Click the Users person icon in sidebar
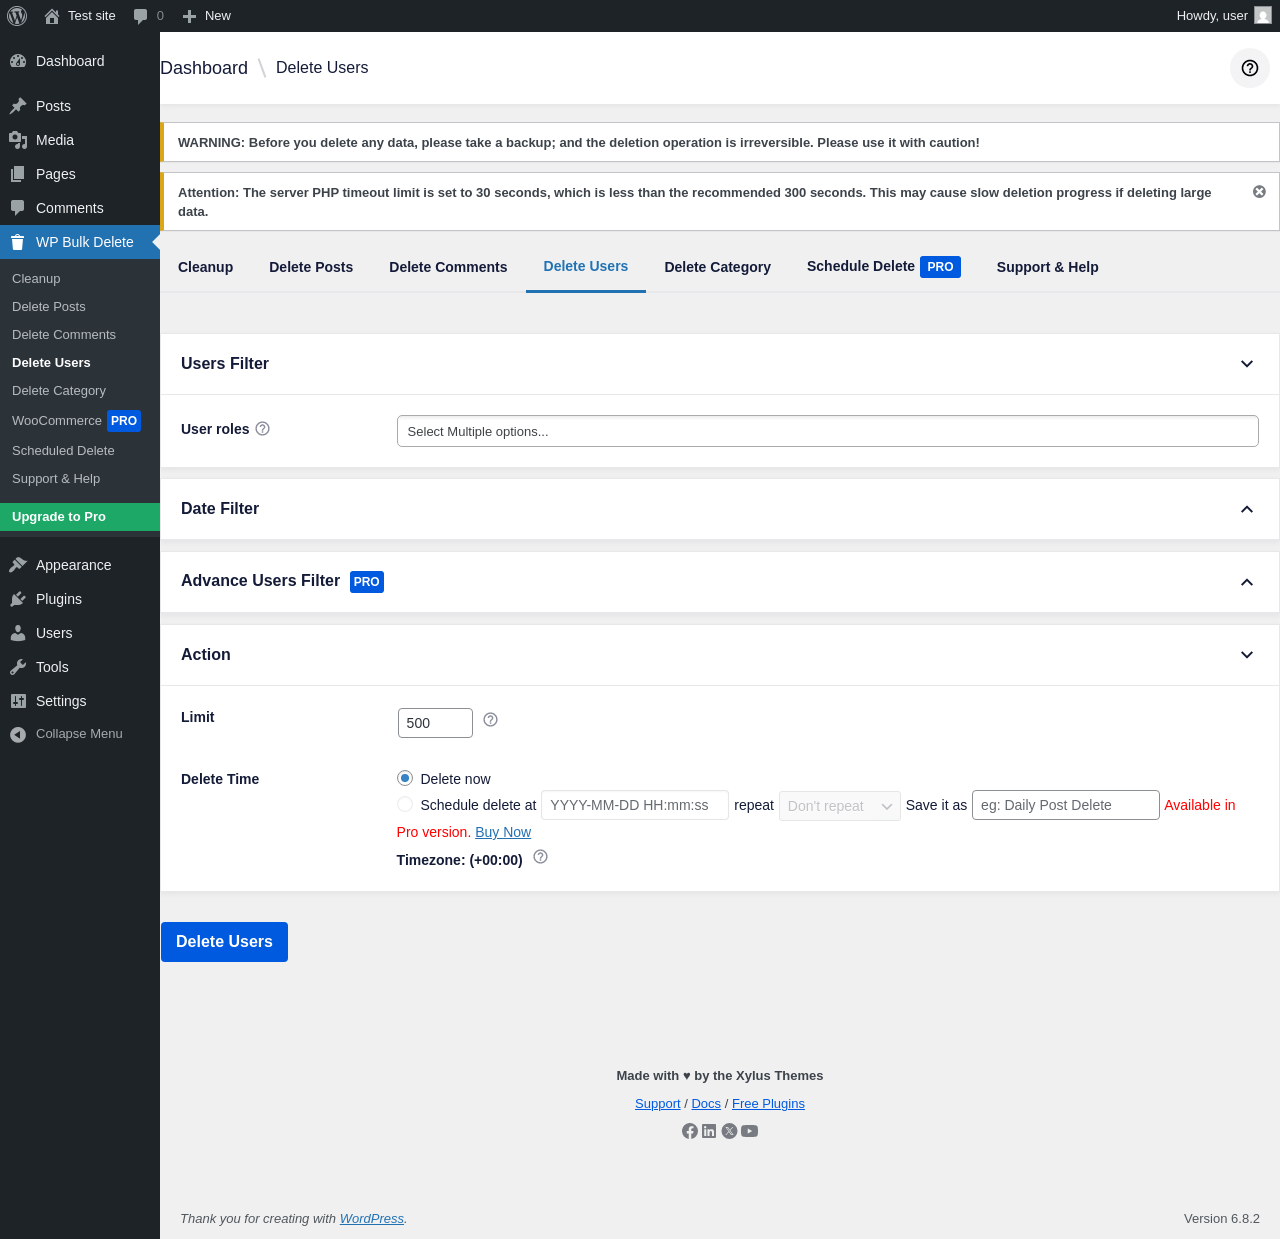Image resolution: width=1280 pixels, height=1239 pixels. pyautogui.click(x=18, y=633)
